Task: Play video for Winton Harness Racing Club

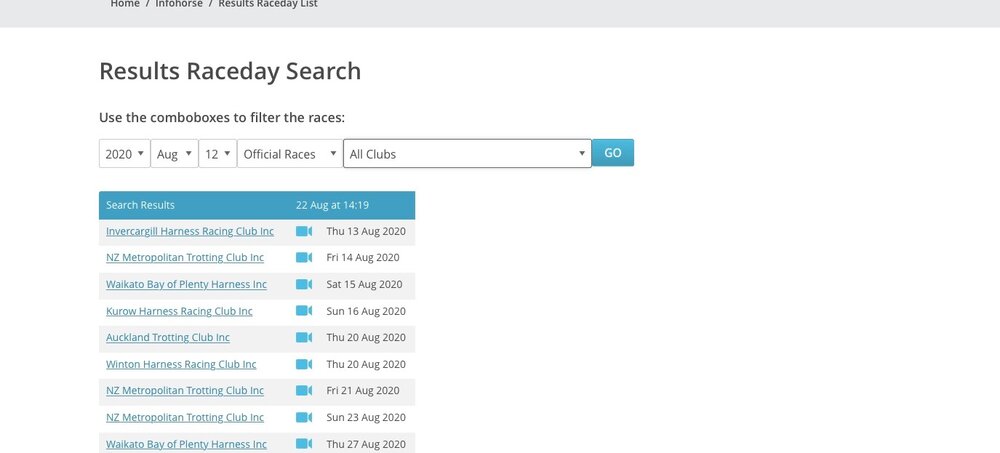Action: point(304,364)
